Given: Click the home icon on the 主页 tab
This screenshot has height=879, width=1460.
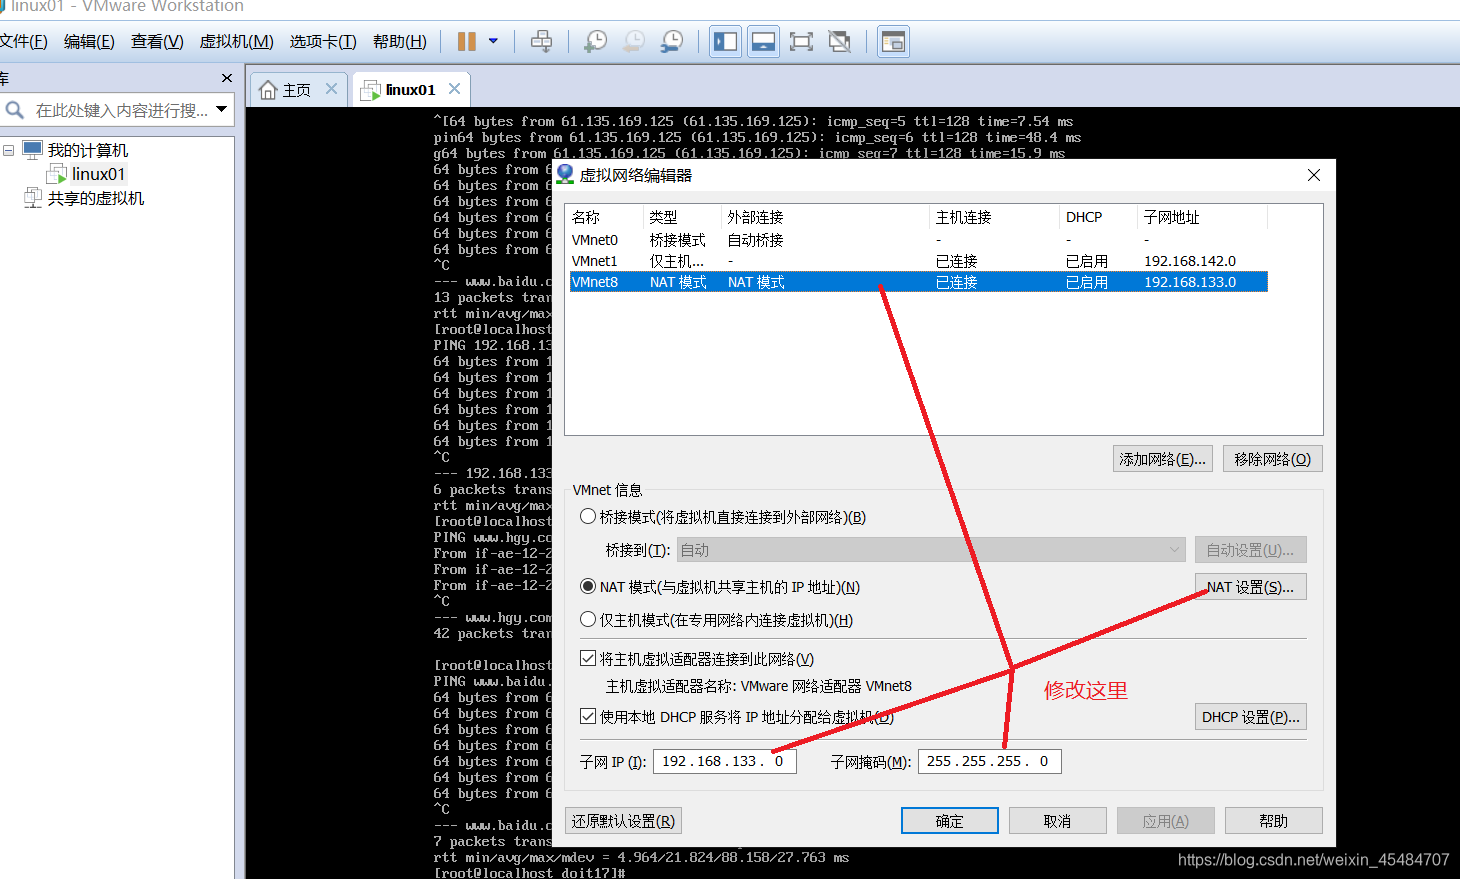Looking at the screenshot, I should coord(268,90).
